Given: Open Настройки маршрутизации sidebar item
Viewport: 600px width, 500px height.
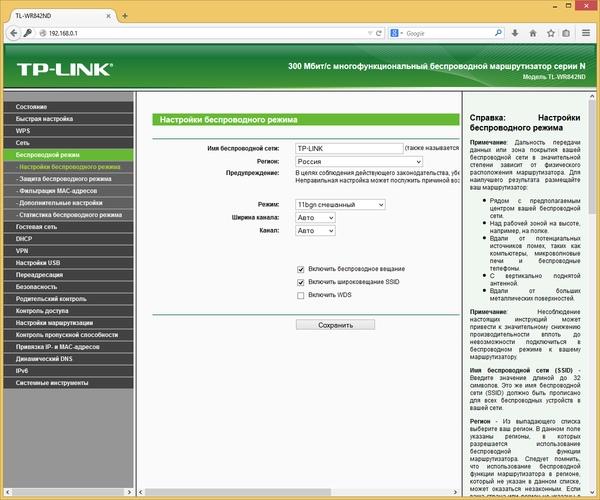Looking at the screenshot, I should (69, 323).
